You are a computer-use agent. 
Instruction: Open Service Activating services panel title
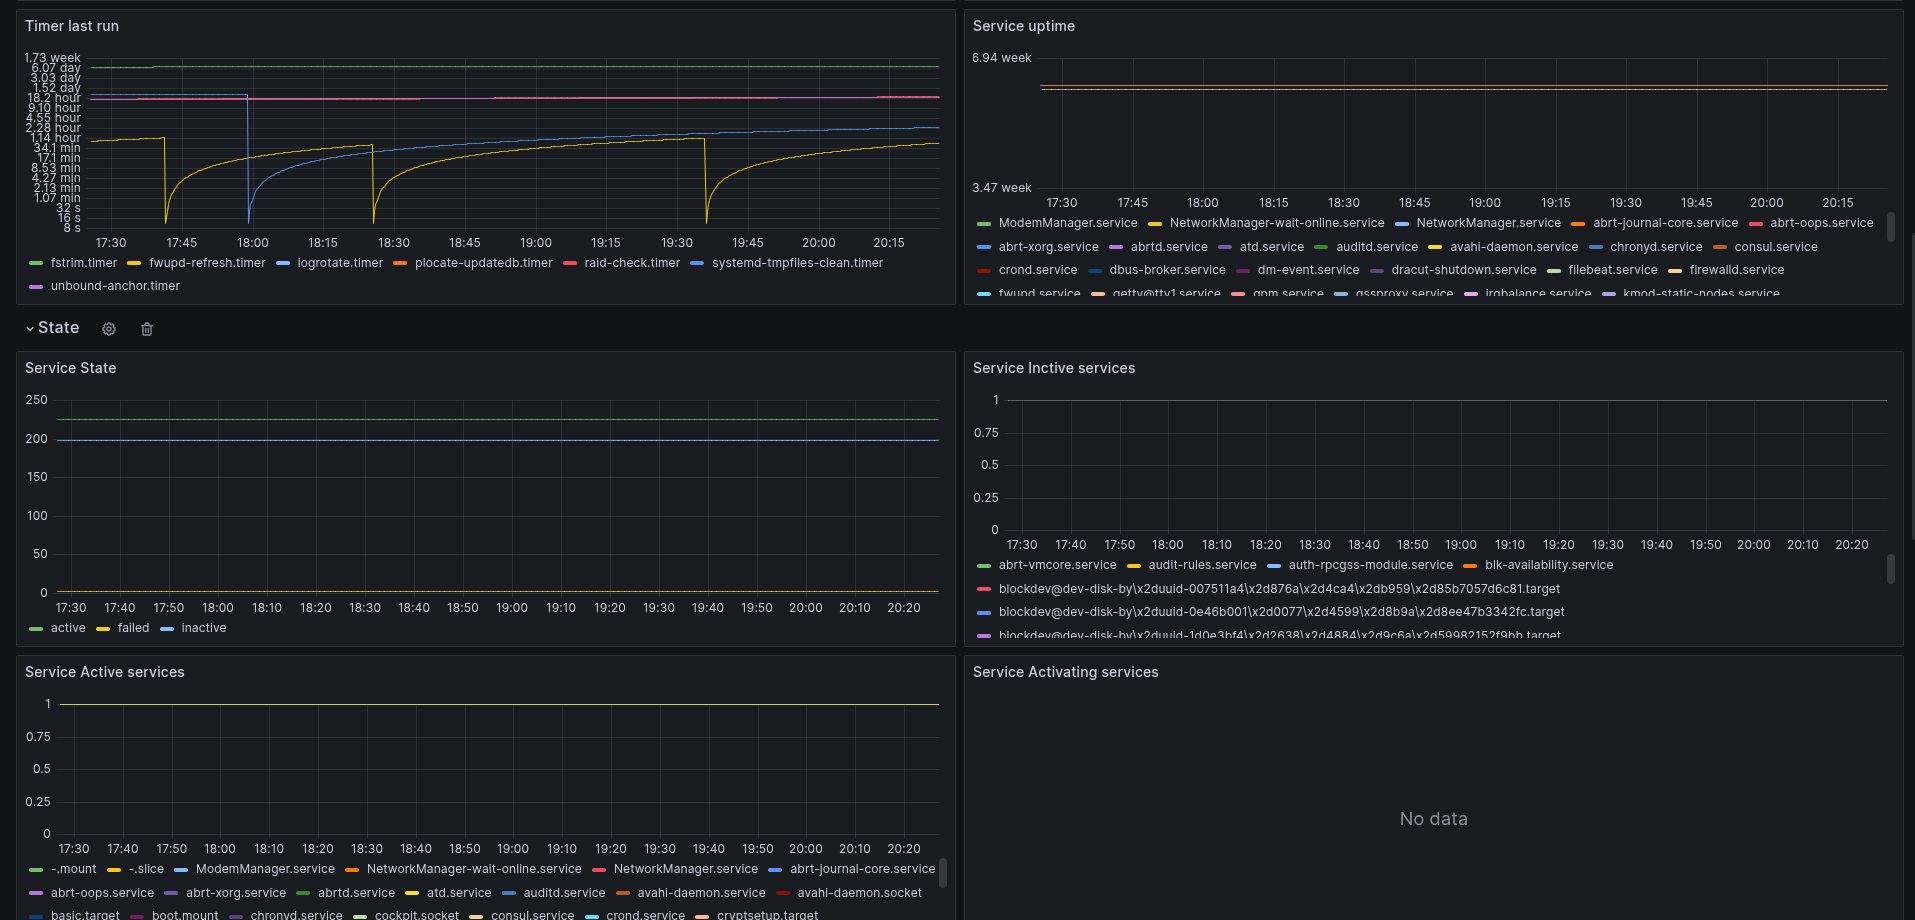[1066, 672]
